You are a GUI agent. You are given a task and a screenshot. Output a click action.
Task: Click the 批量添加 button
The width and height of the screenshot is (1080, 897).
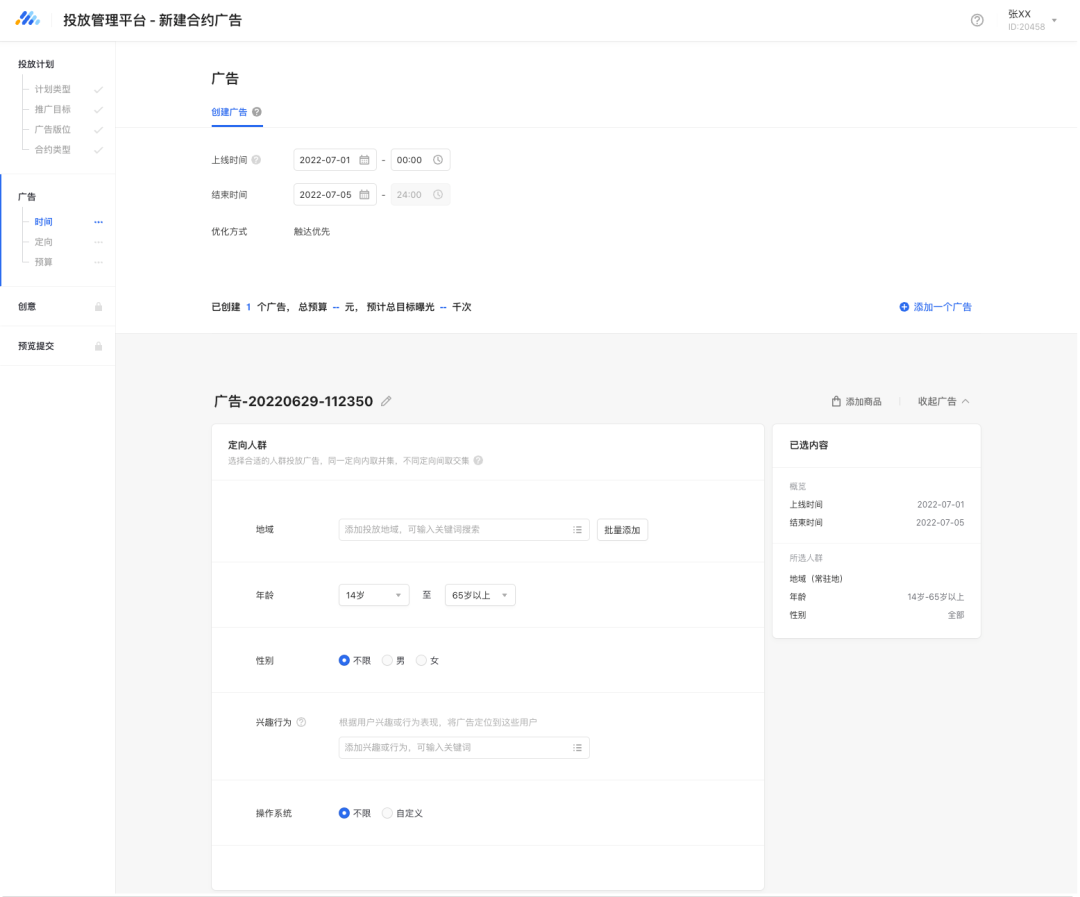[x=622, y=530]
